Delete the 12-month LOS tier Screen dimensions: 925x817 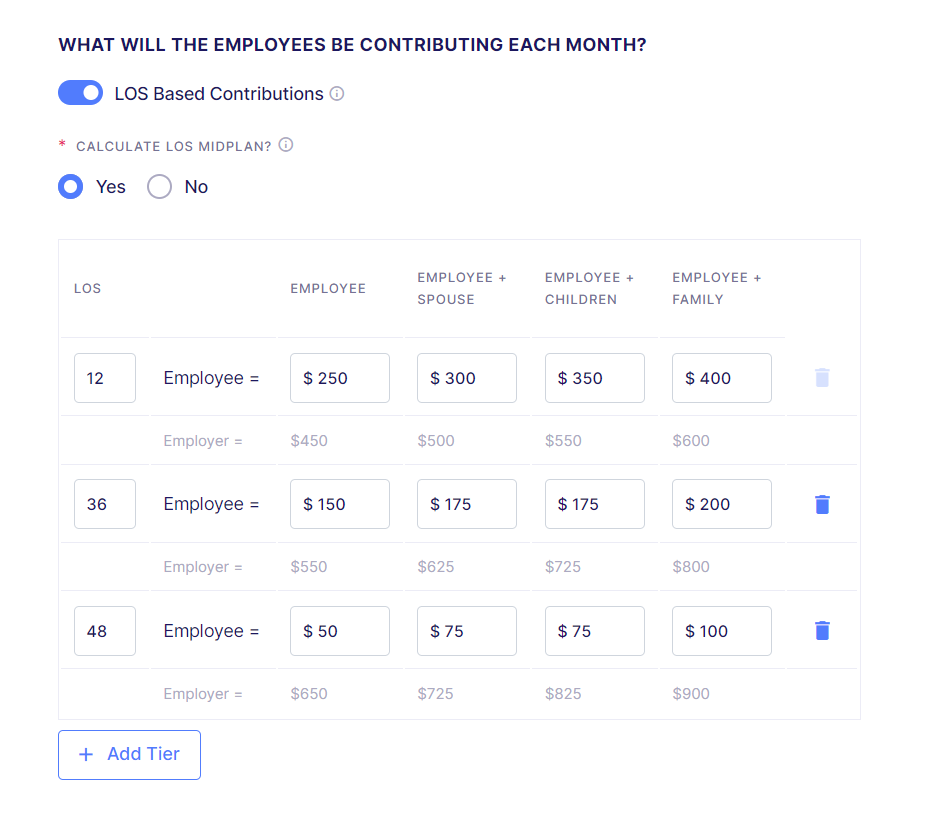822,378
